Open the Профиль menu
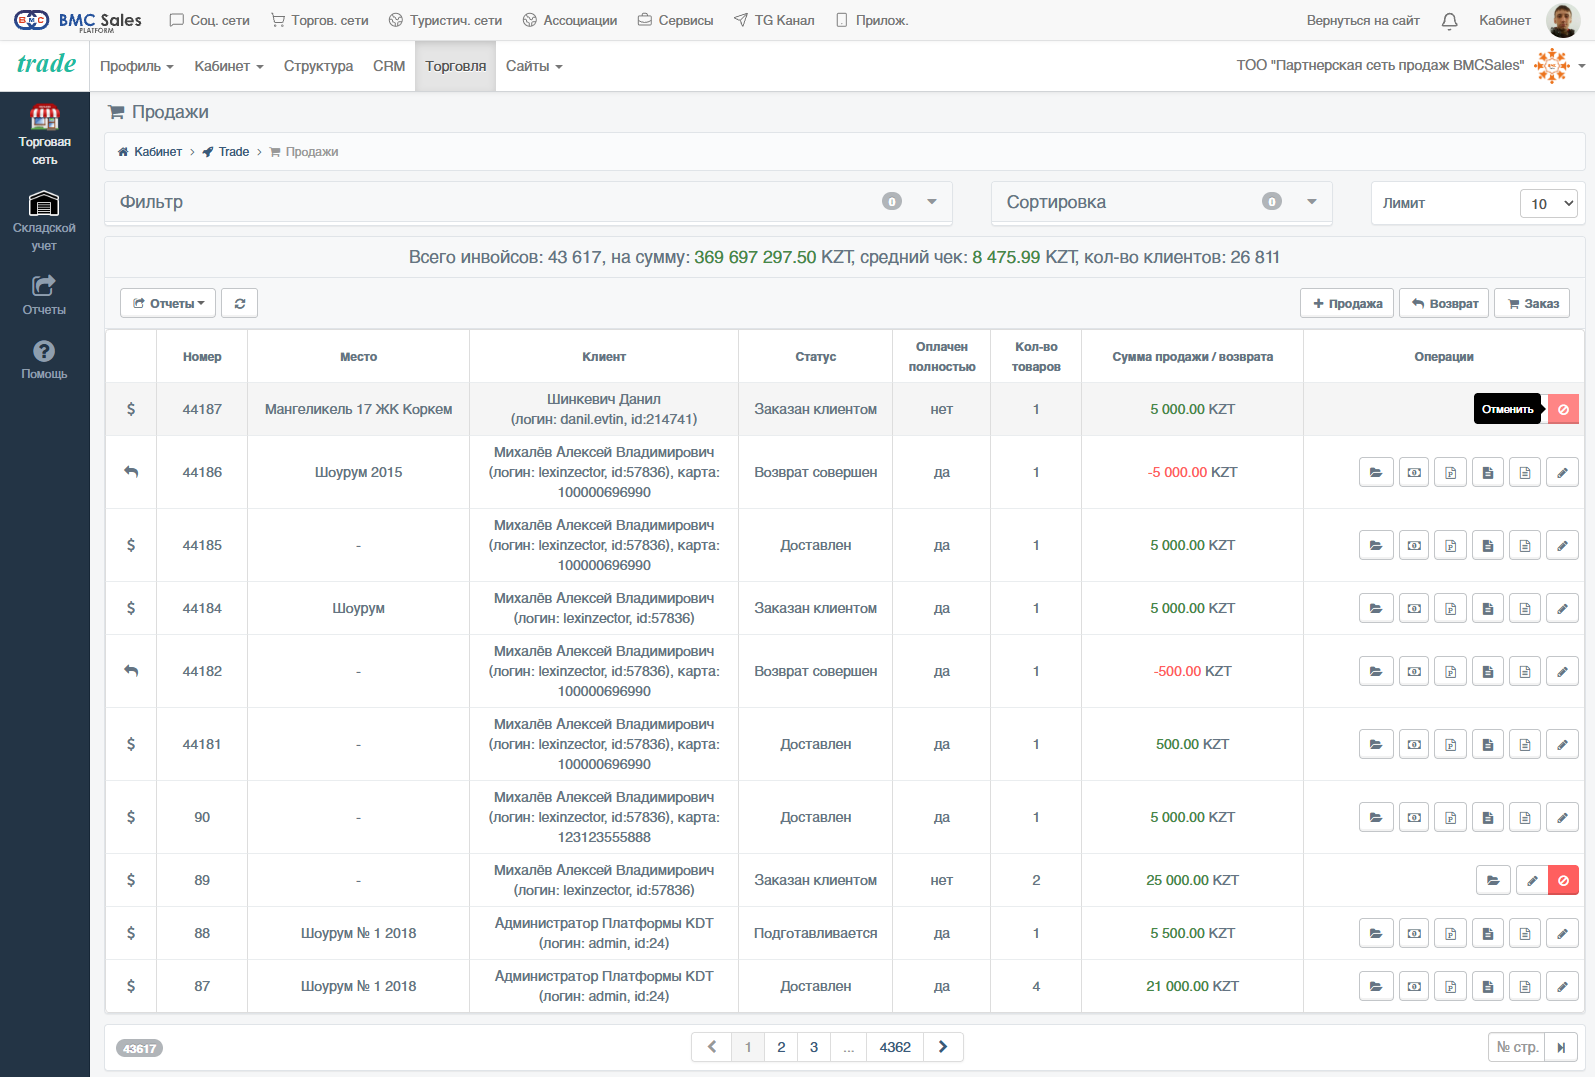 point(136,66)
